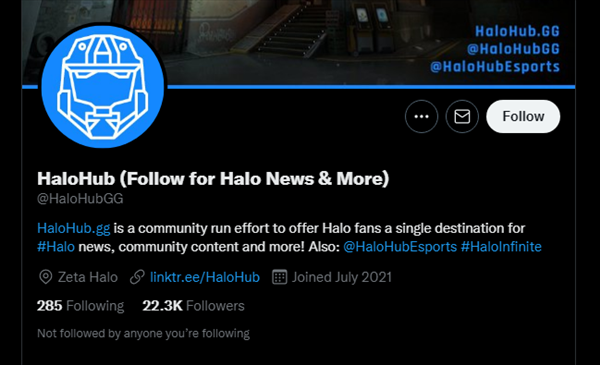The height and width of the screenshot is (365, 600).
Task: Click Joined July 2021 text
Action: click(342, 277)
